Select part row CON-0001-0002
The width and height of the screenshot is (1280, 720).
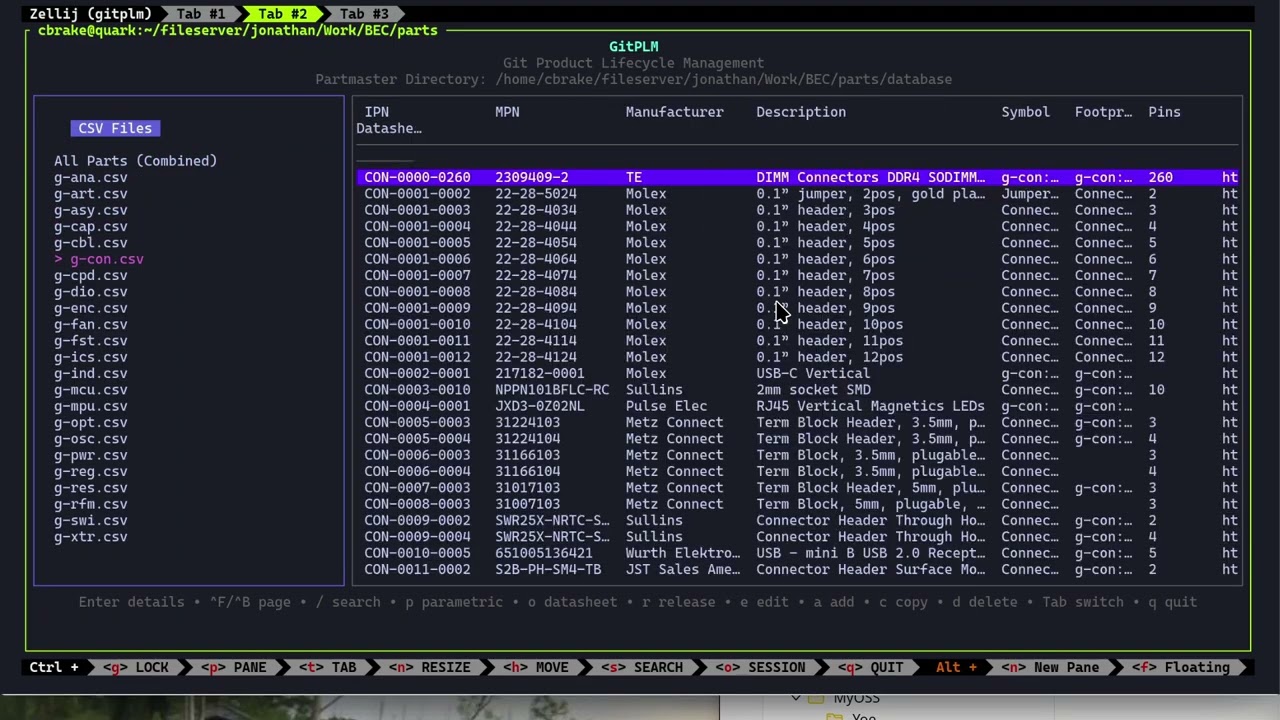(797, 194)
